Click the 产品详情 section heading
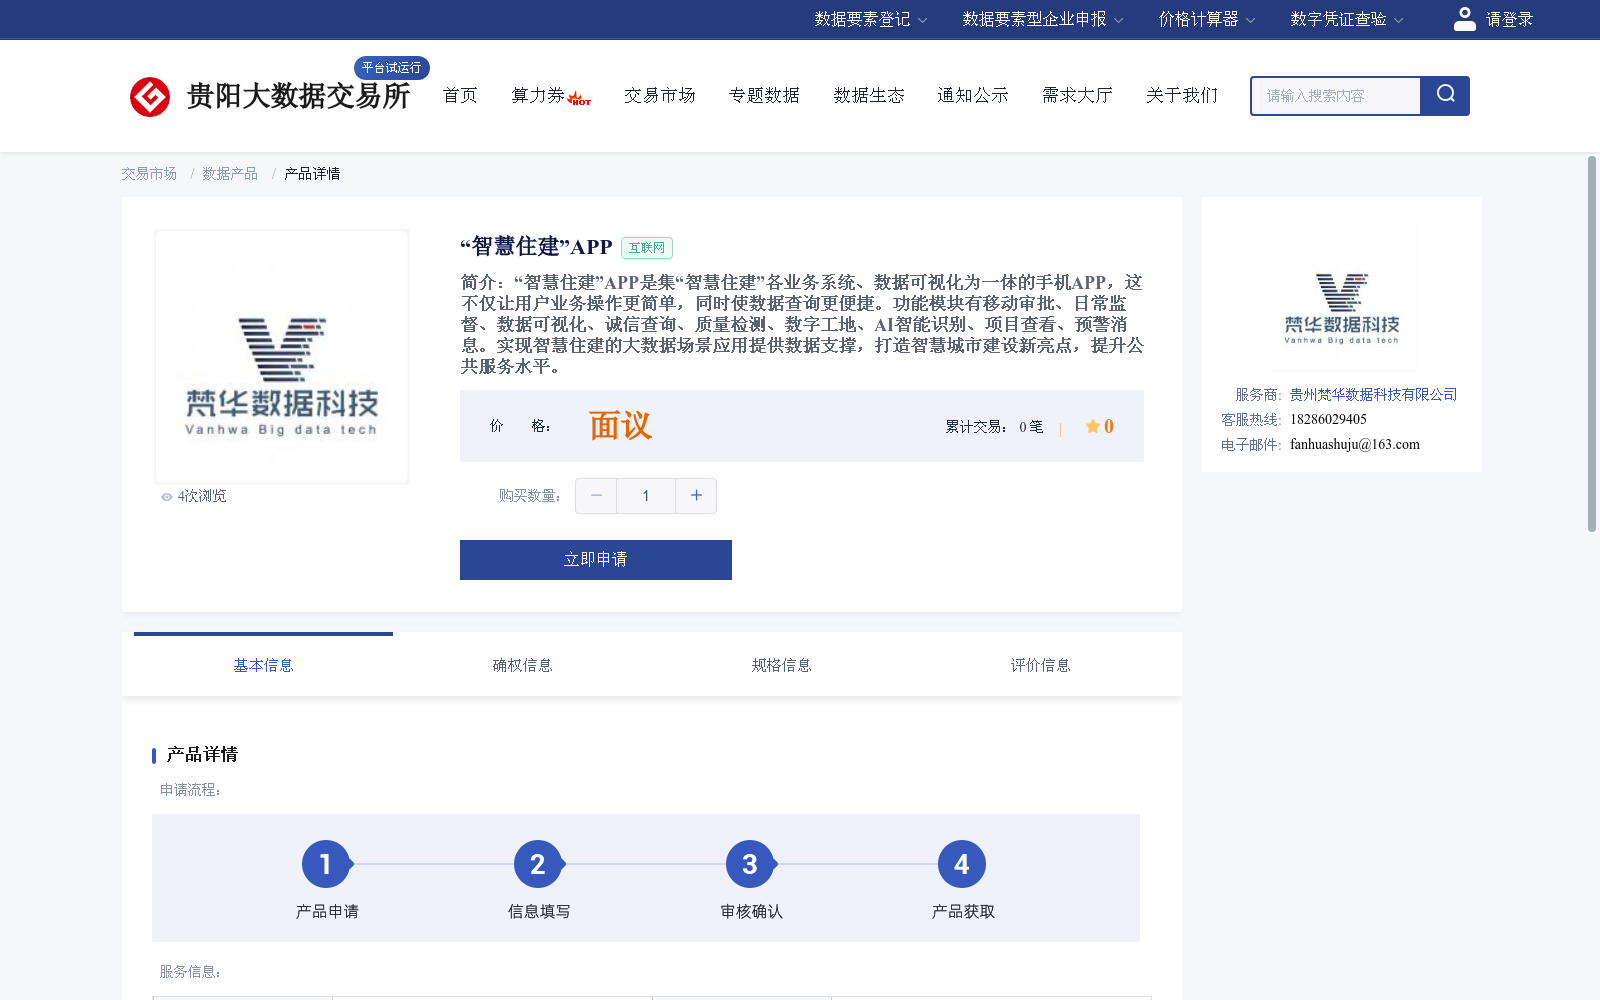 pos(202,755)
